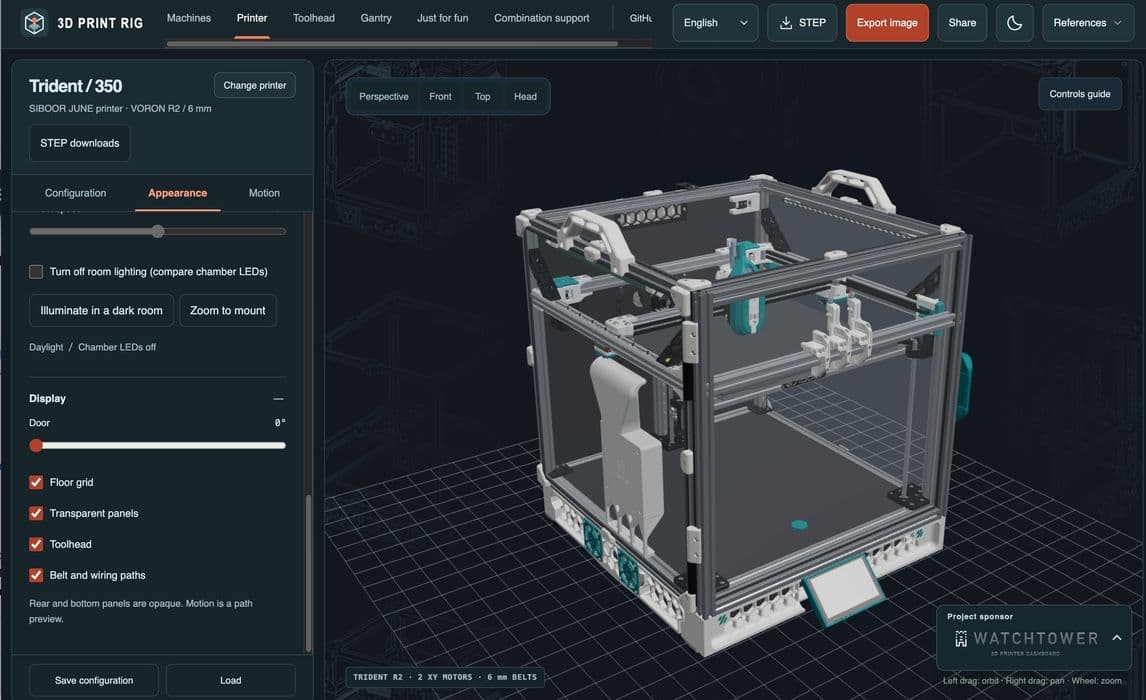Click the Change printer button
1146x700 pixels.
[x=254, y=85]
